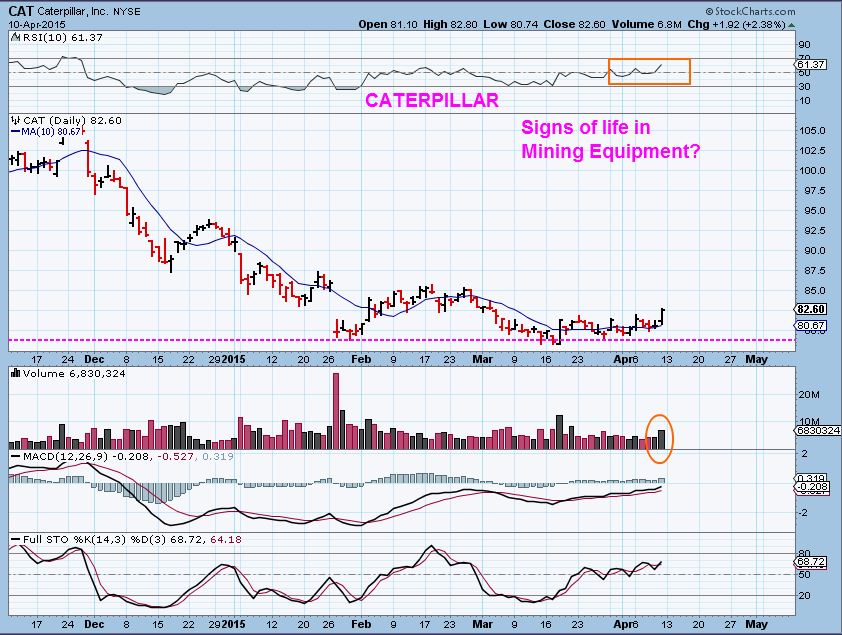Click the 'Low 80.74' value

click(510, 24)
